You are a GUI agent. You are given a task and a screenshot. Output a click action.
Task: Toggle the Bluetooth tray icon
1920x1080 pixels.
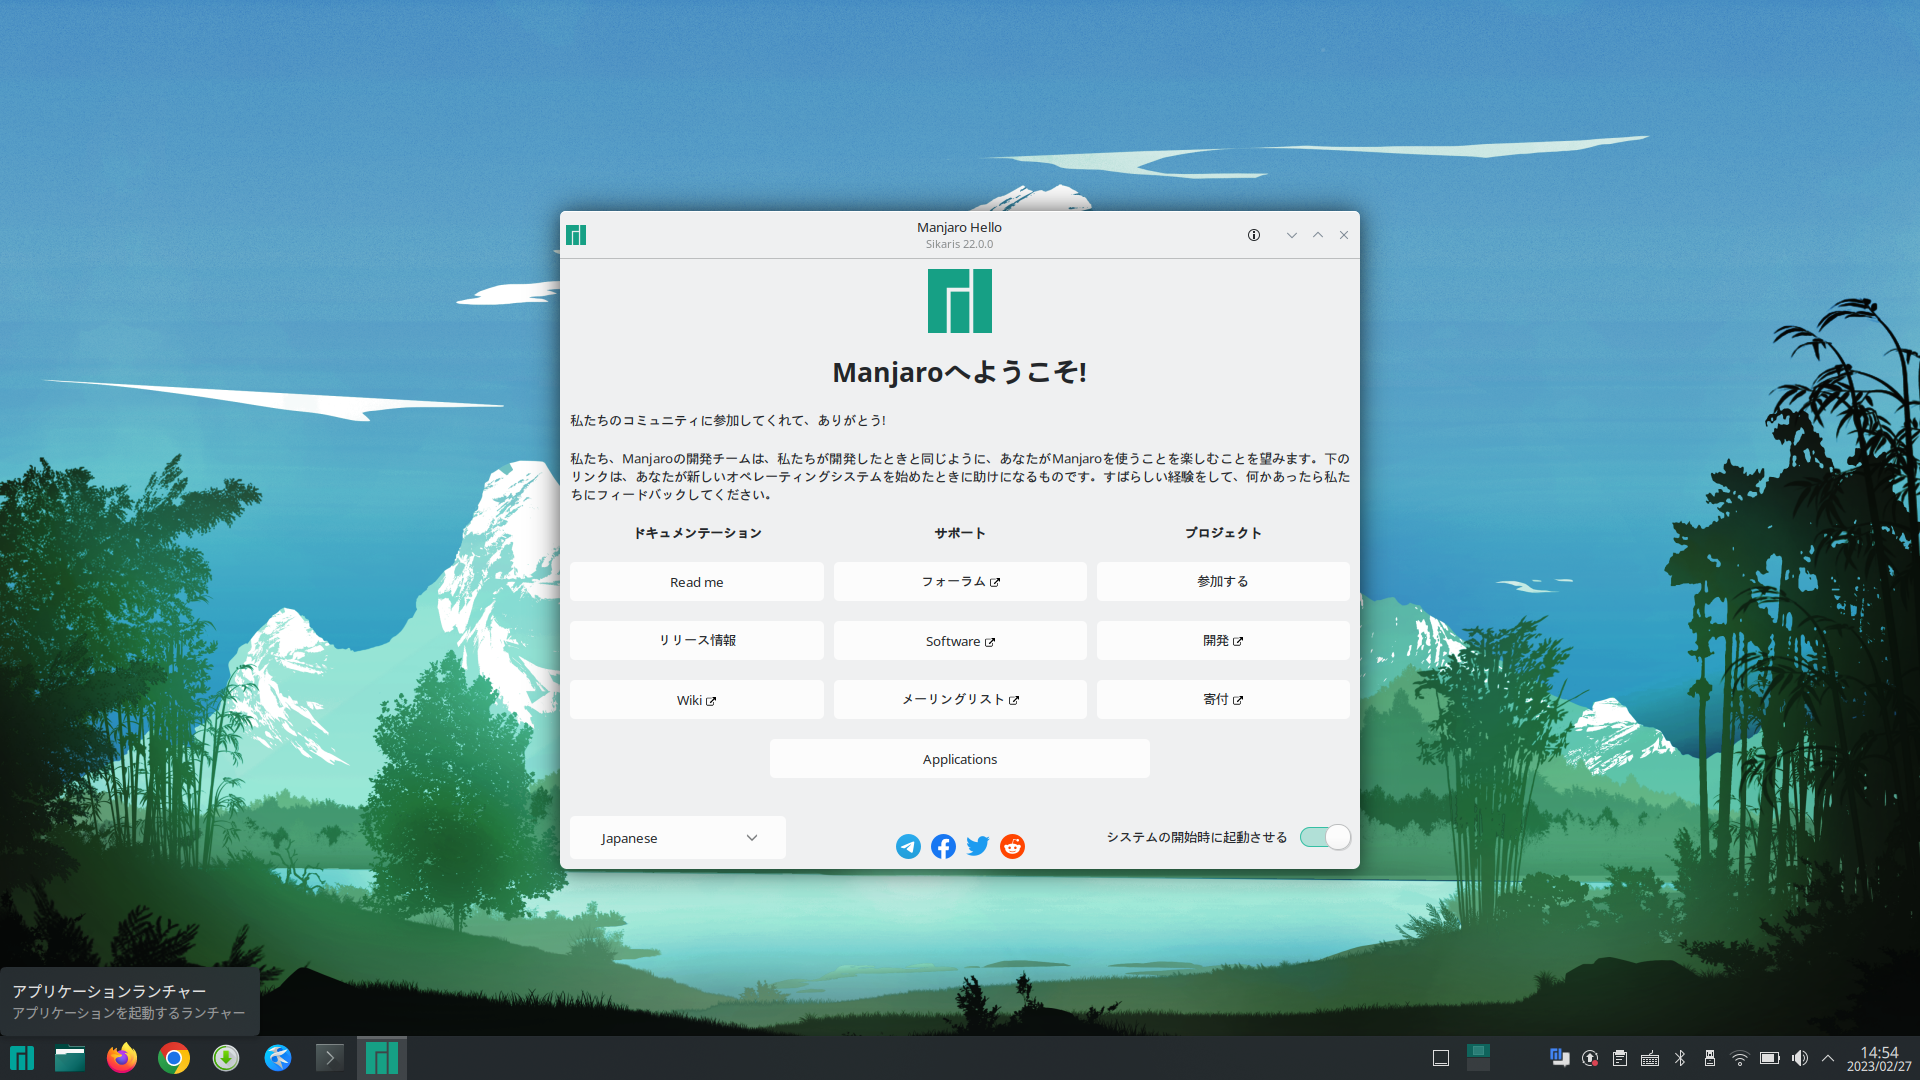(x=1681, y=1057)
